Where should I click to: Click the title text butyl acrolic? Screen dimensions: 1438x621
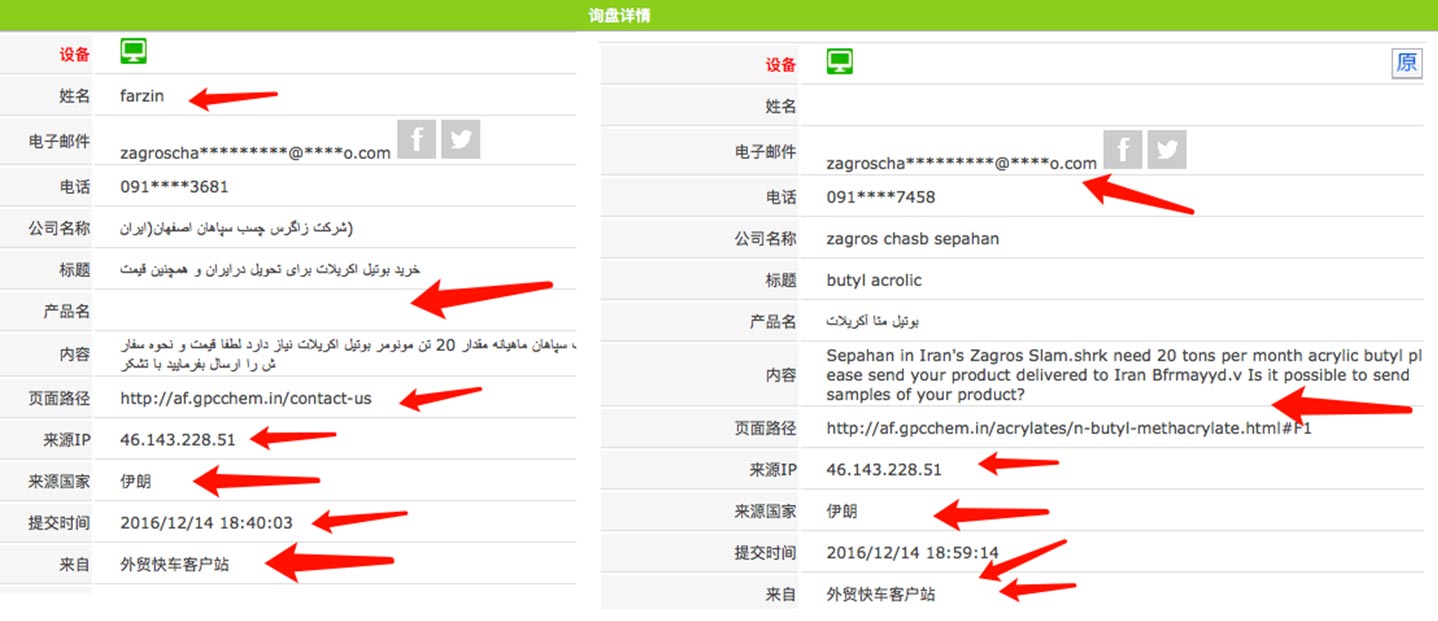(x=873, y=280)
